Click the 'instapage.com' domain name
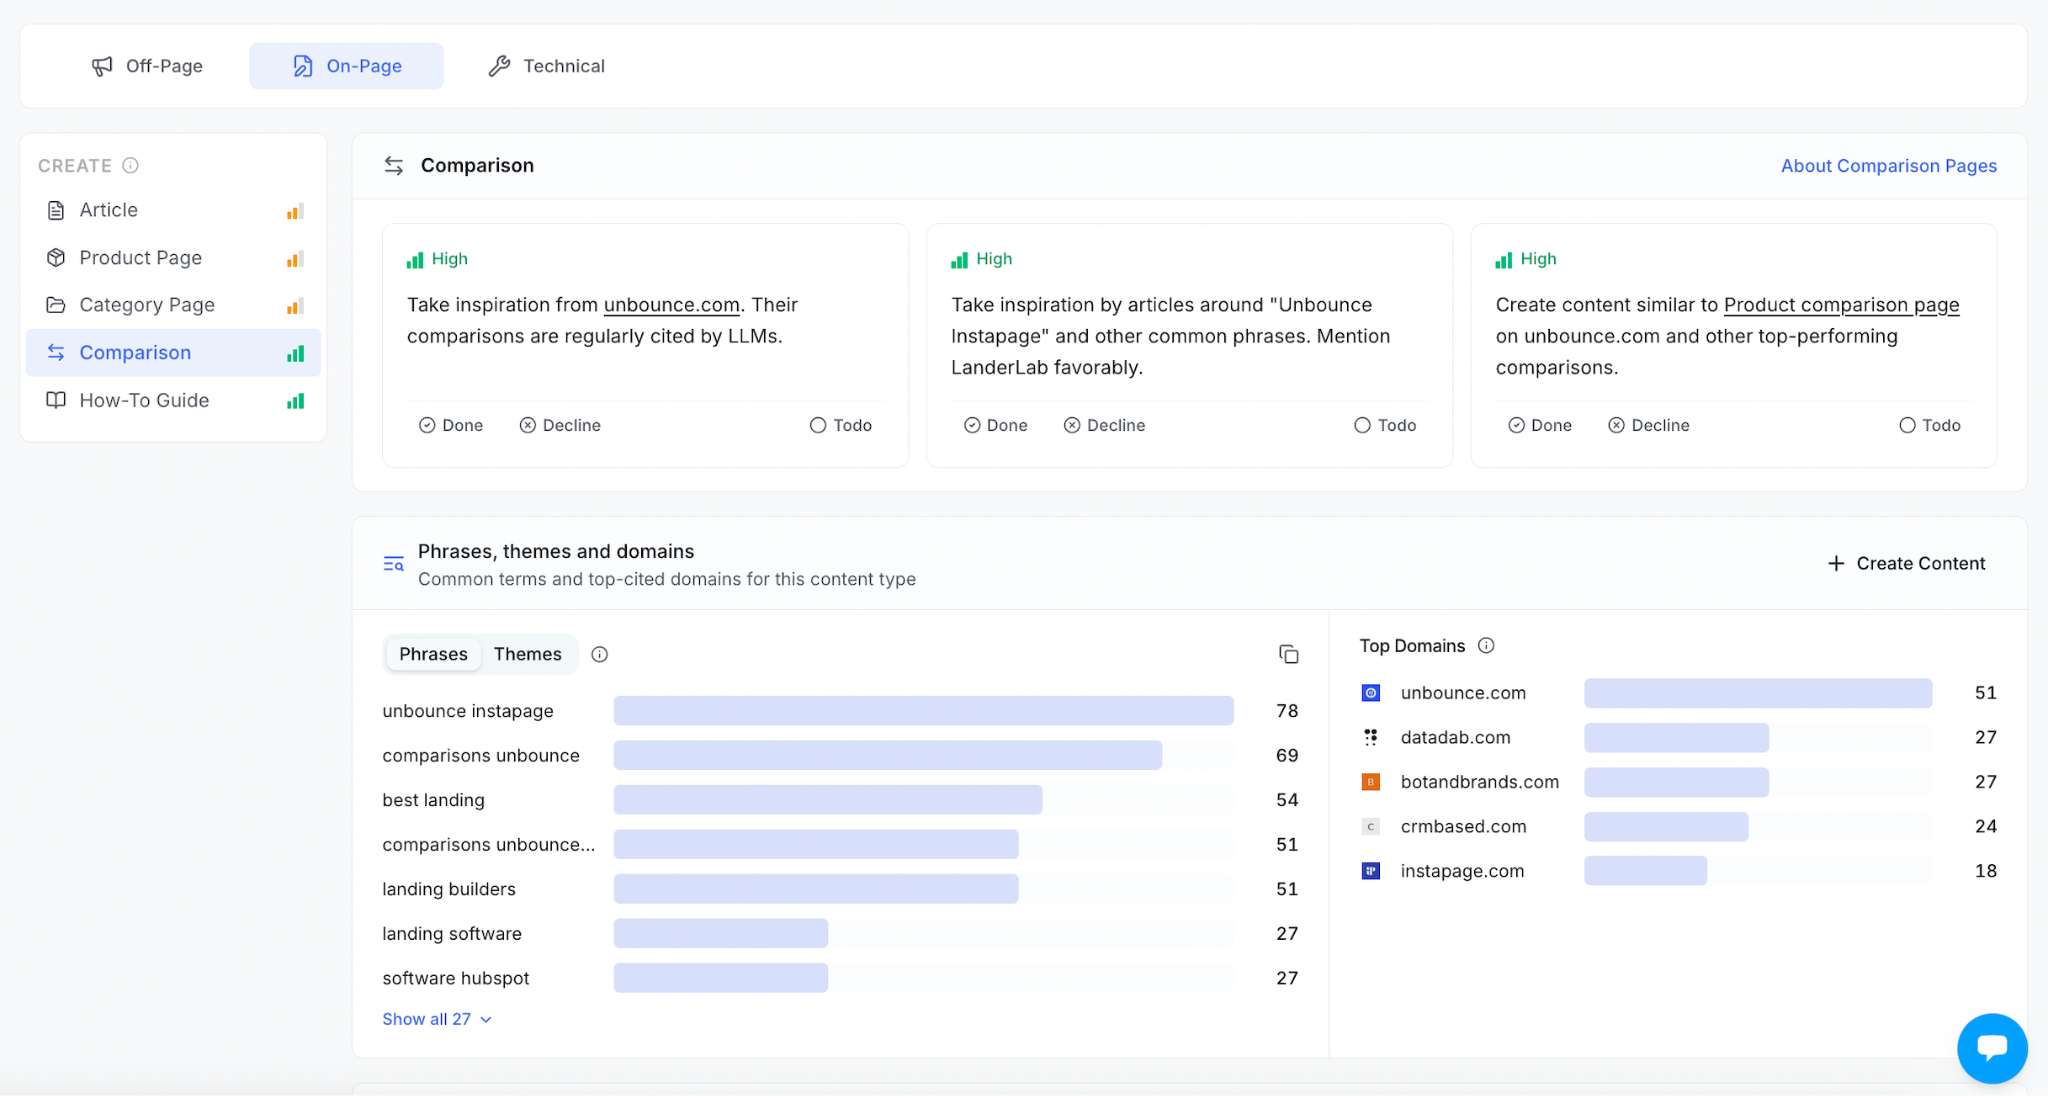 [x=1462, y=871]
